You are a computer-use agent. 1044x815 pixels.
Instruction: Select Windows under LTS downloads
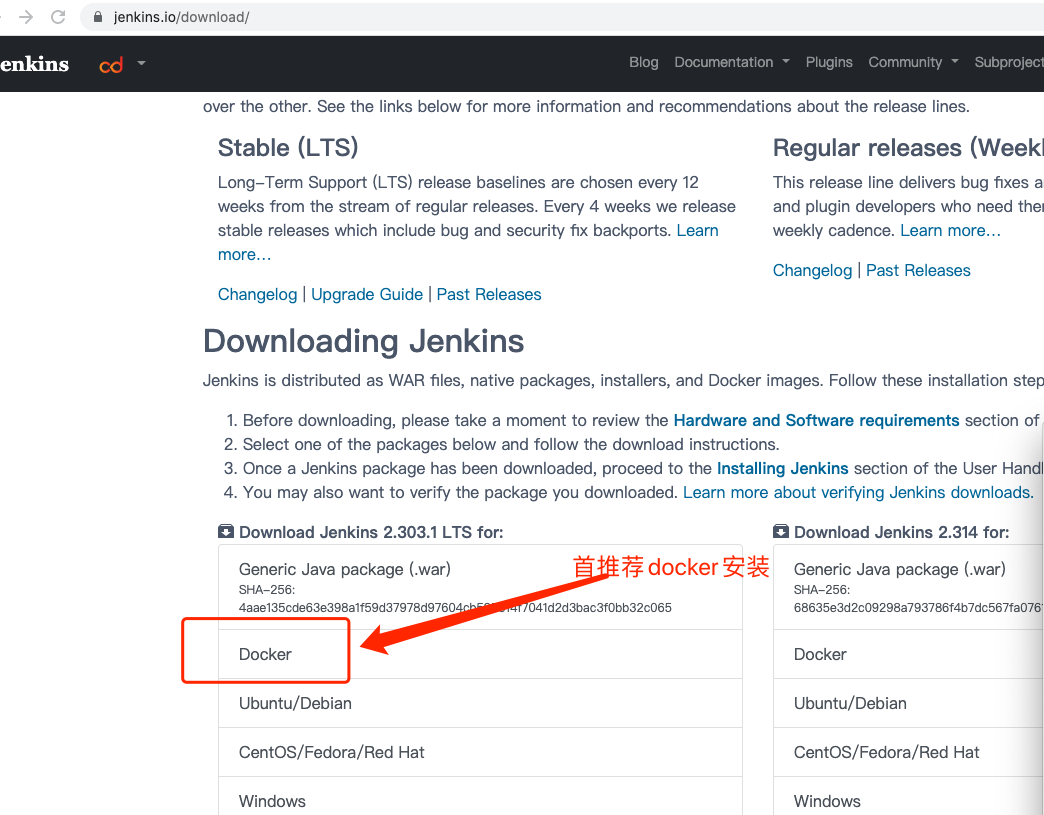480,796
